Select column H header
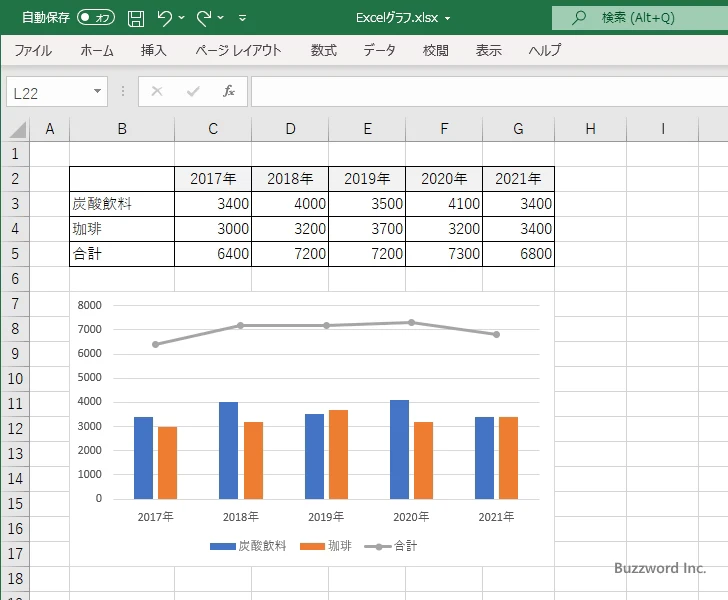728x600 pixels. pos(591,129)
